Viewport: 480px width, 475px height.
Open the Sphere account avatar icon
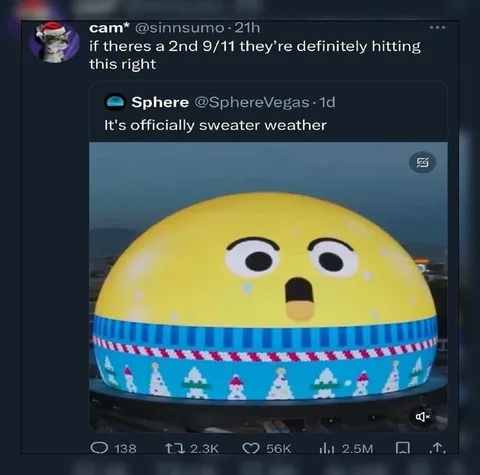(x=115, y=102)
